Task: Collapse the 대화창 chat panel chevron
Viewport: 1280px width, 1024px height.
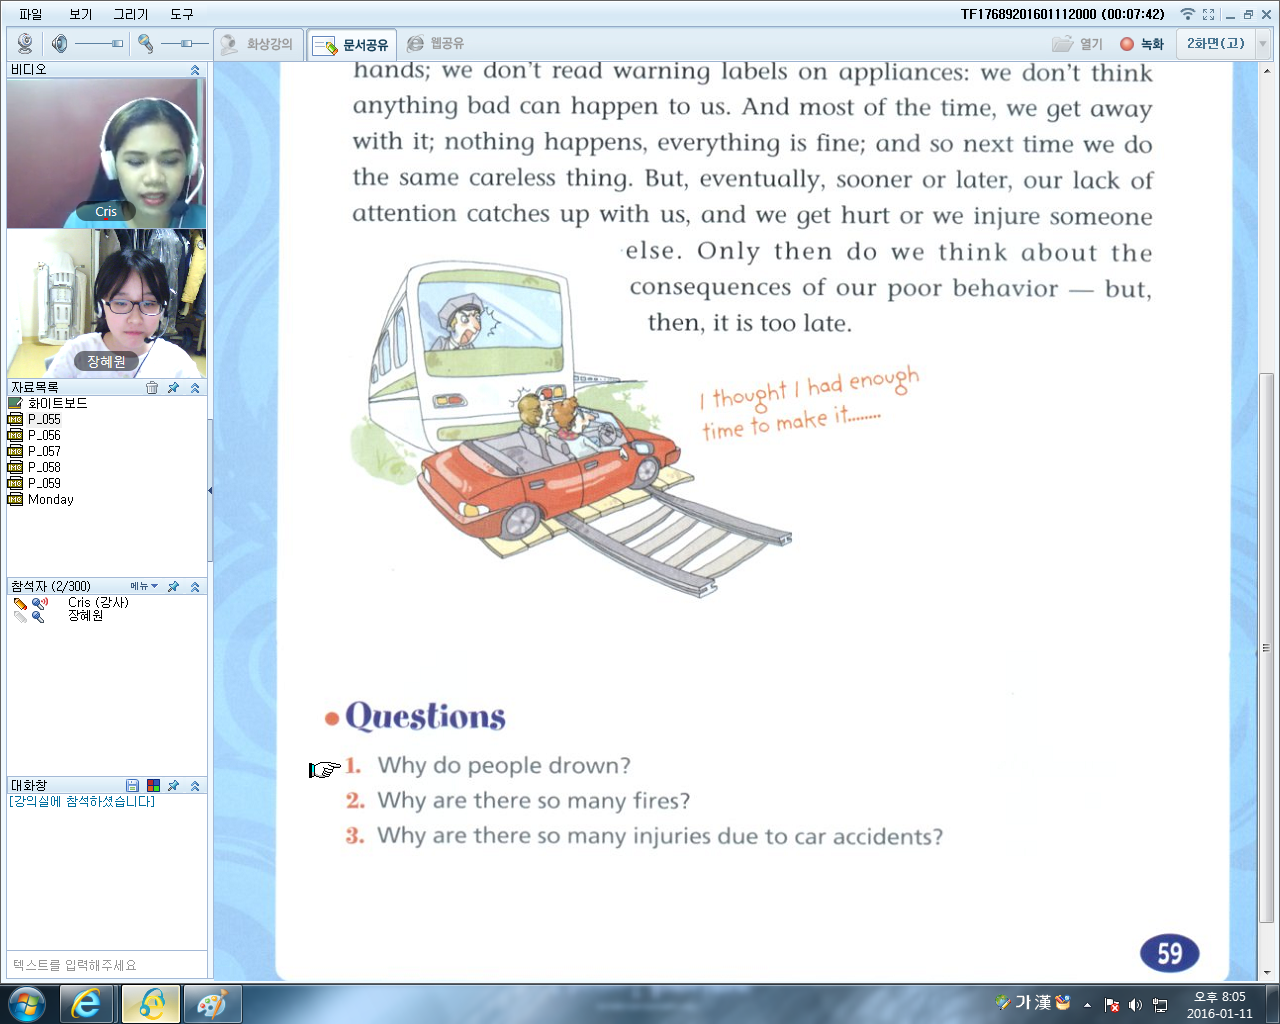Action: tap(195, 786)
